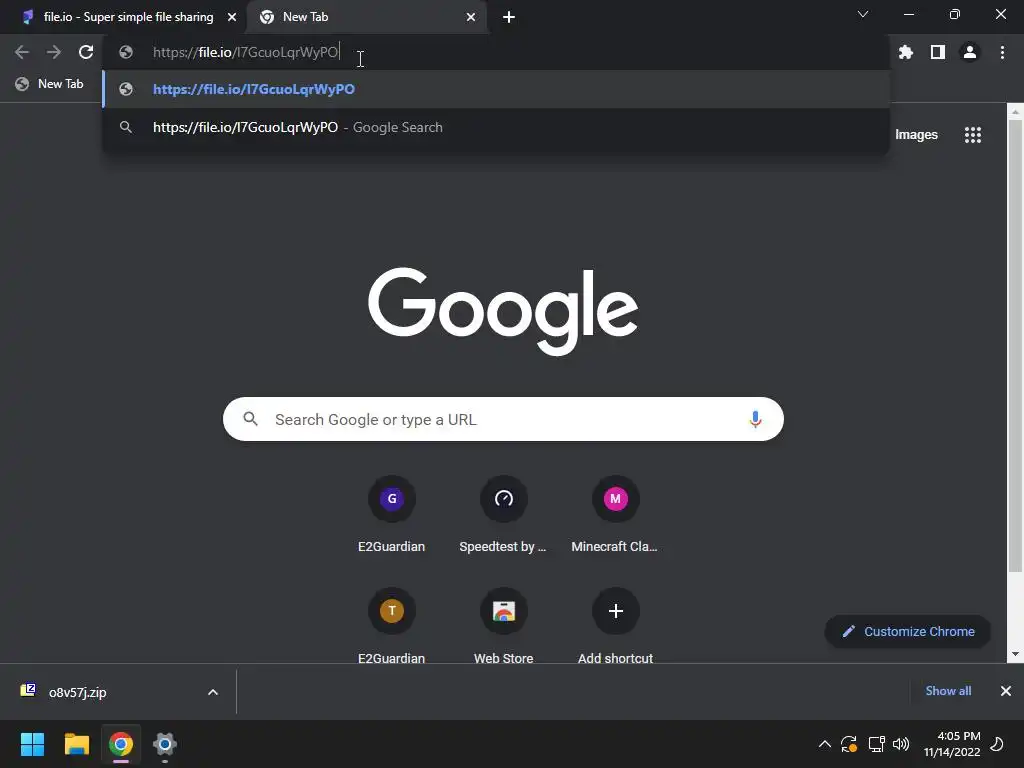Open the E2Guardian shortcut with G icon

tap(392, 514)
